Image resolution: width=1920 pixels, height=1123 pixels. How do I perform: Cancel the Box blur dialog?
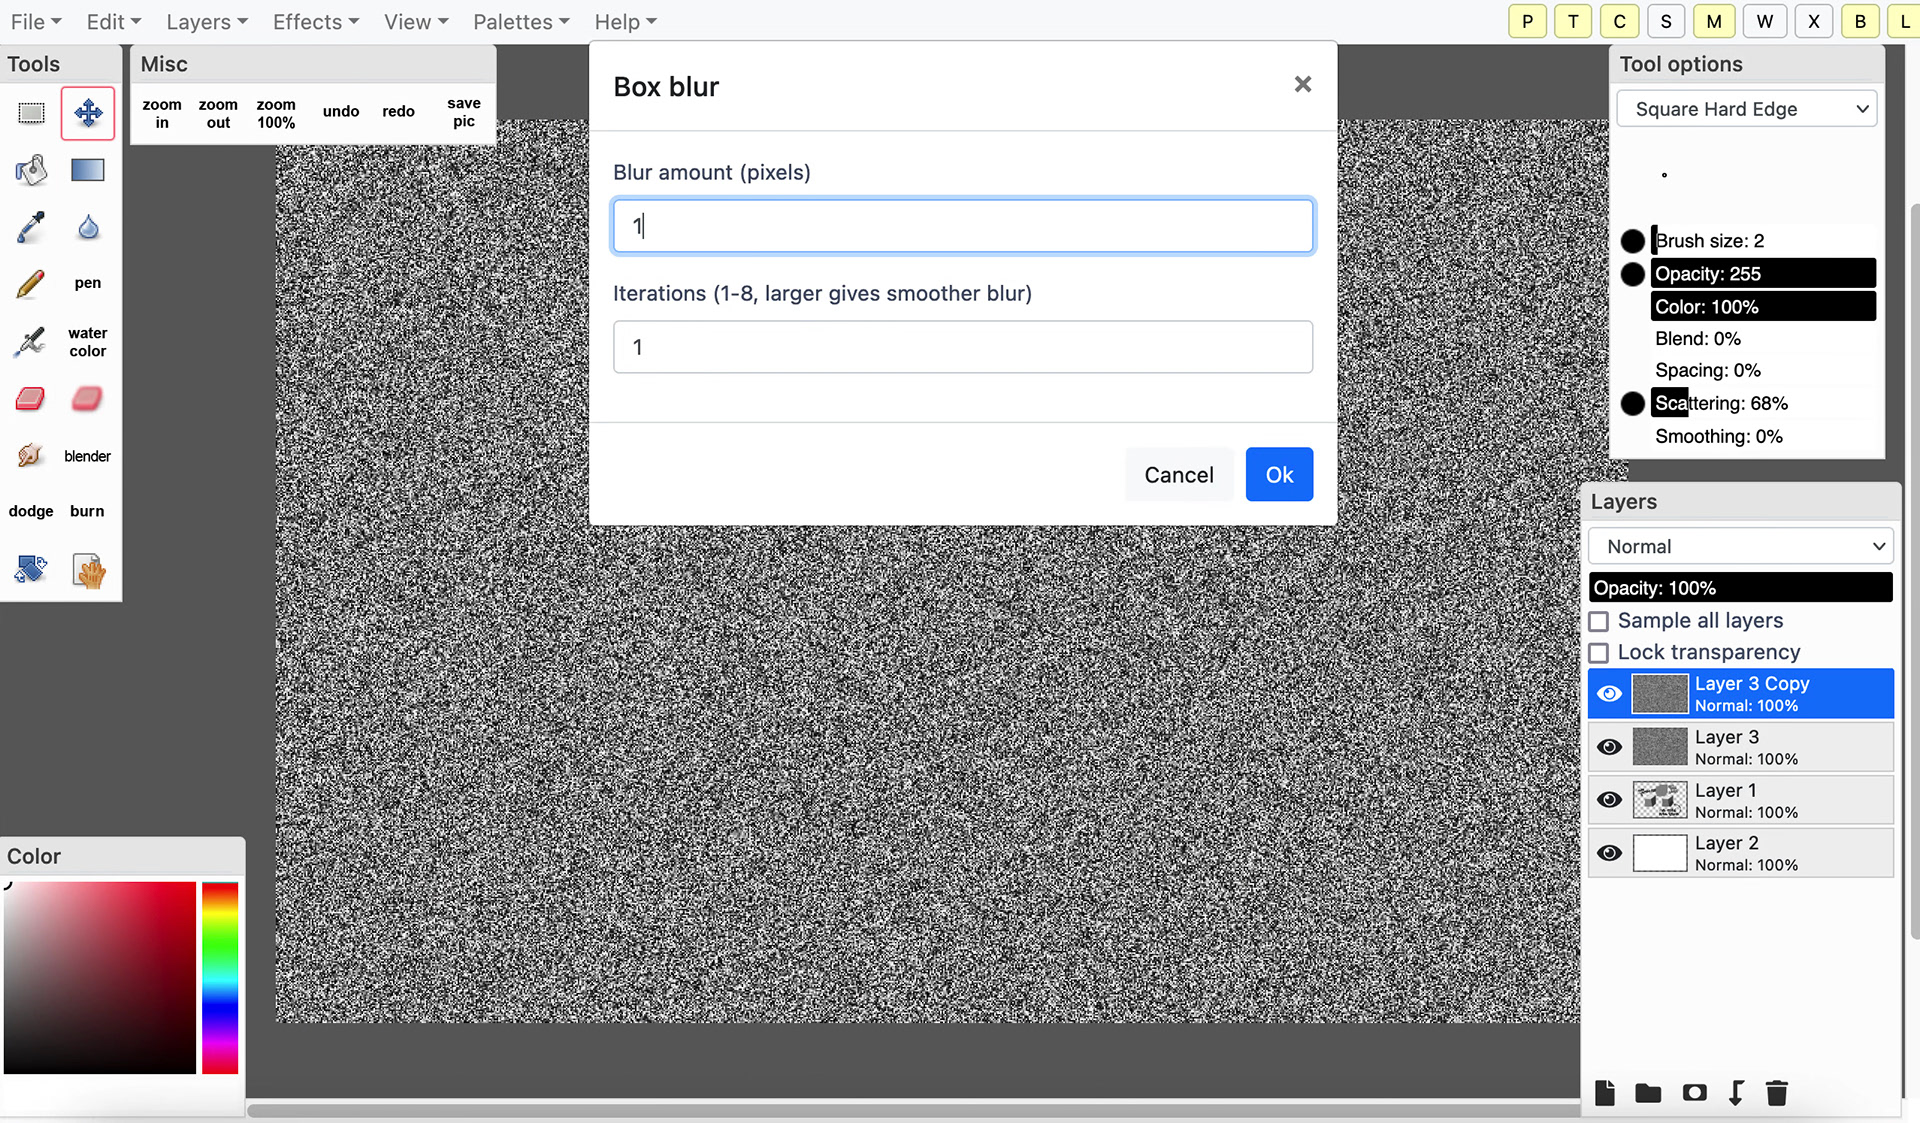tap(1178, 475)
